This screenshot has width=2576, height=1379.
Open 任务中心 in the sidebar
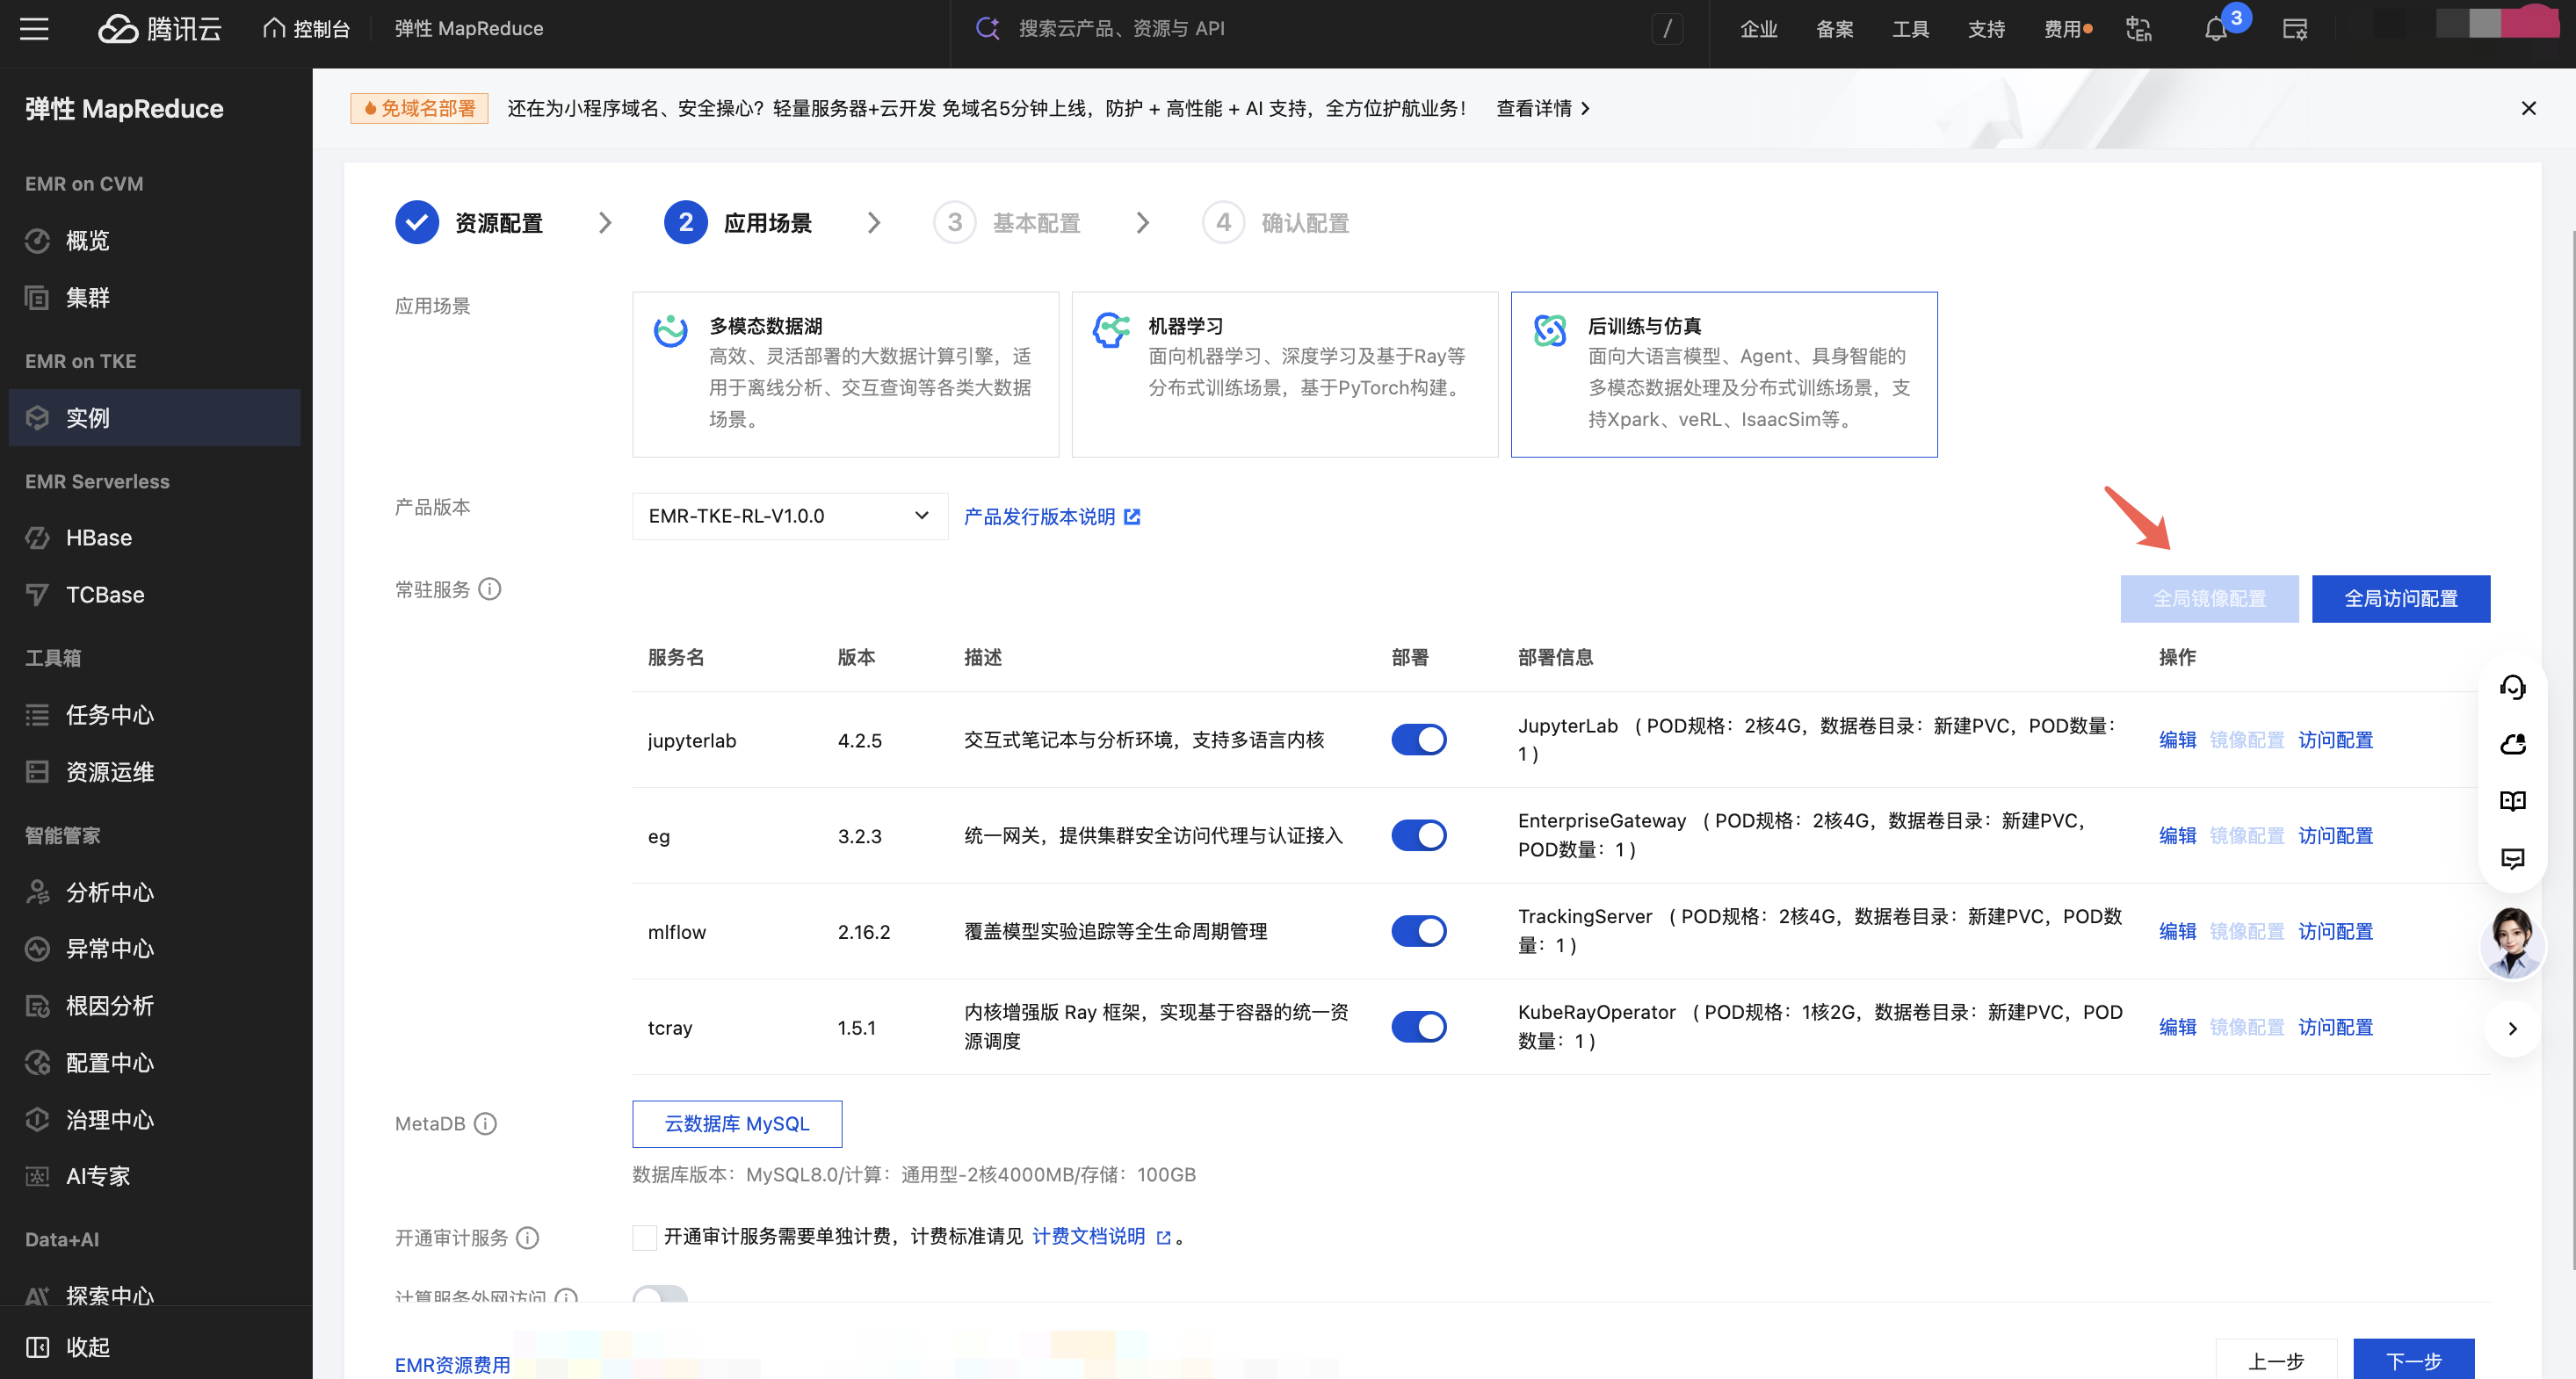click(154, 714)
